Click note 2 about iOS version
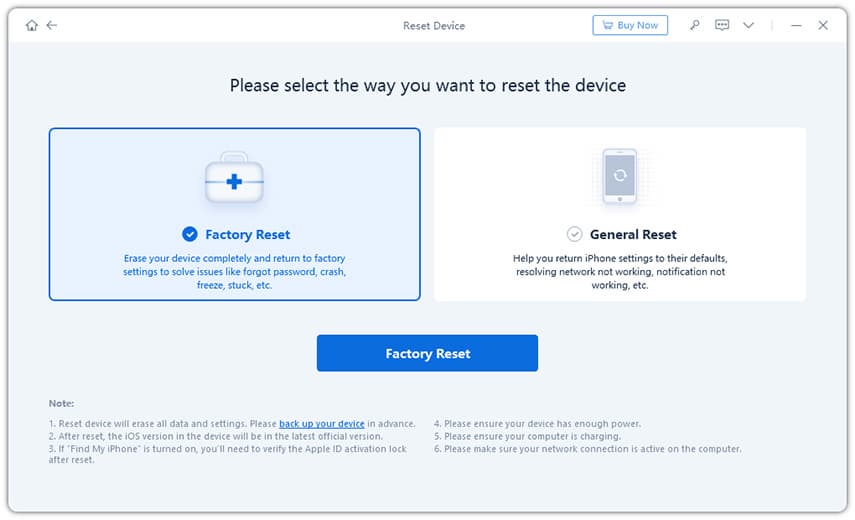855x520 pixels. (x=215, y=436)
